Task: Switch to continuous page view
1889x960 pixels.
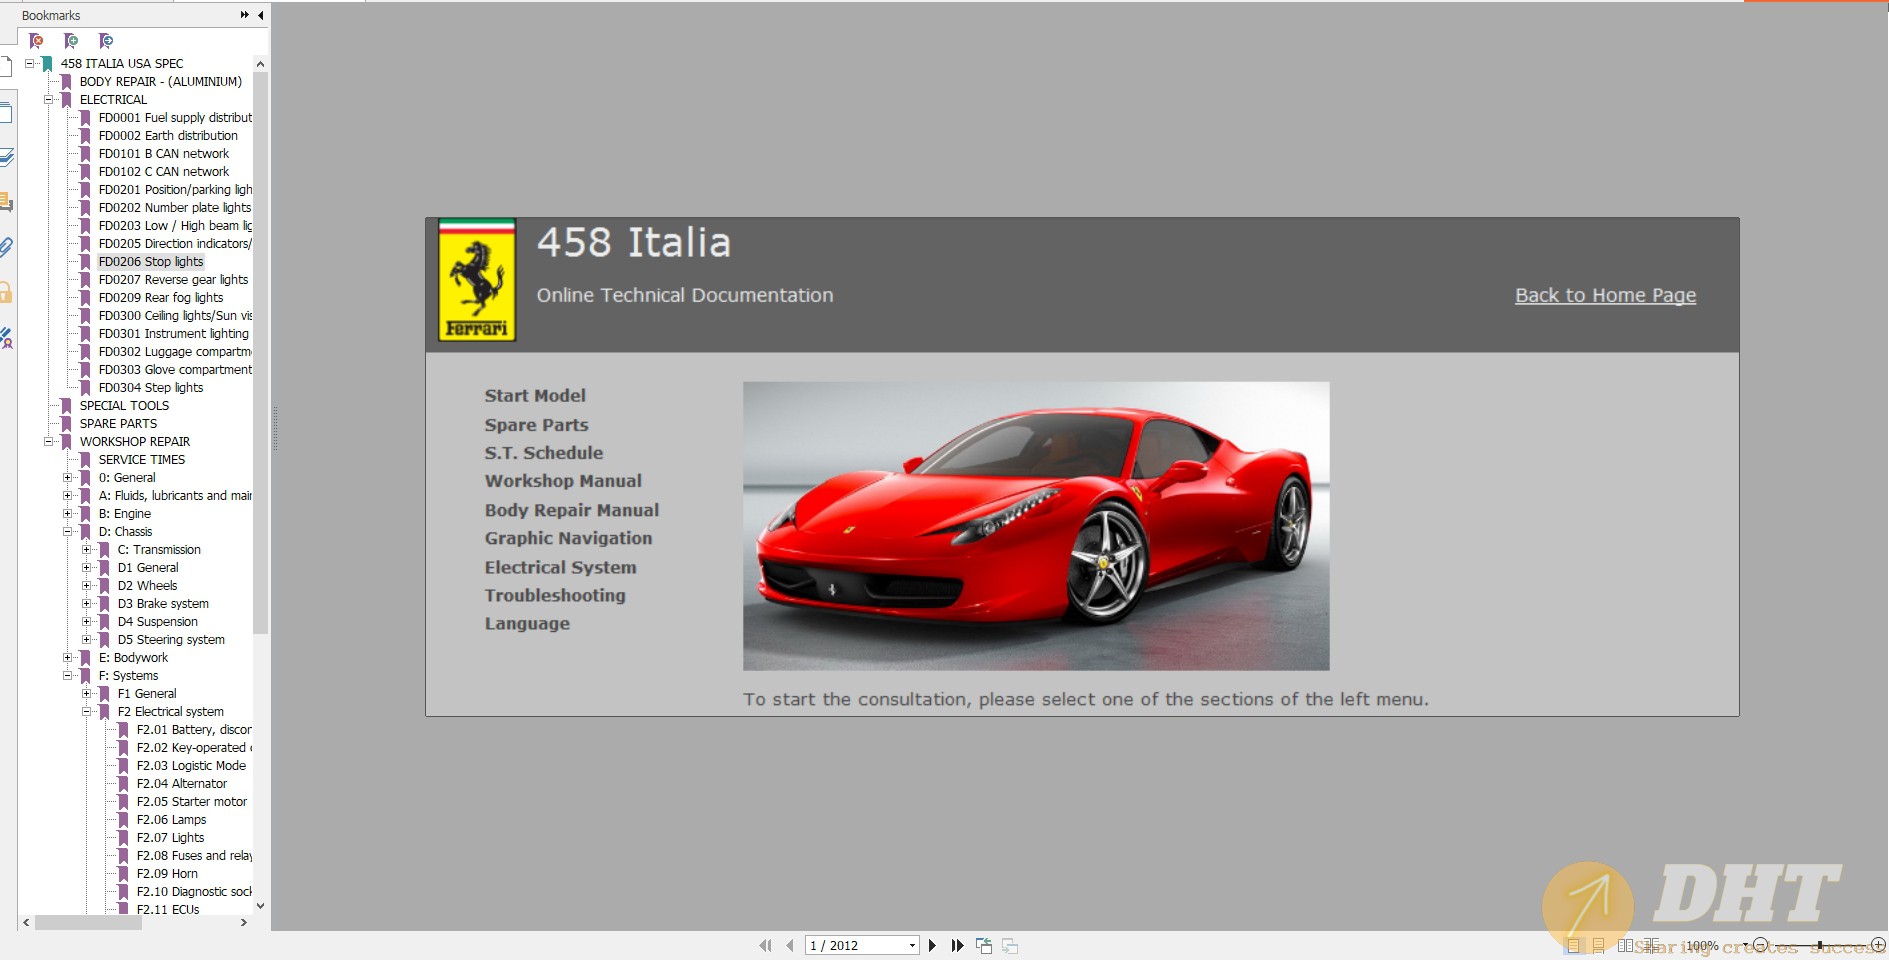Action: (x=1598, y=946)
